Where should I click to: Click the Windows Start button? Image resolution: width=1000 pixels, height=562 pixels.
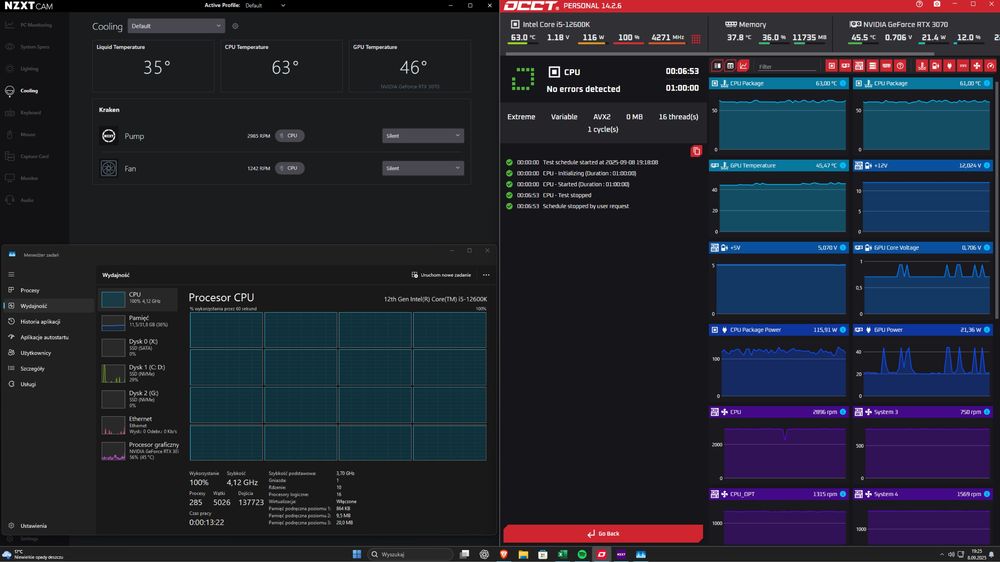pos(357,554)
